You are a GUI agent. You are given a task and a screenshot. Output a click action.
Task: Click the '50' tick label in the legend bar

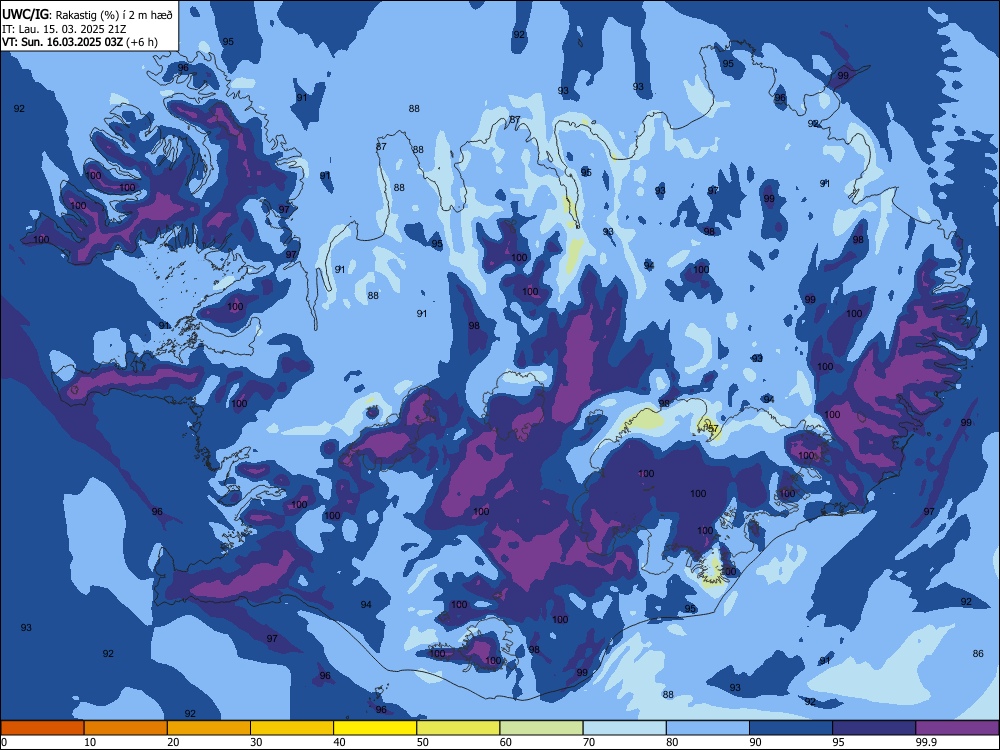click(422, 742)
